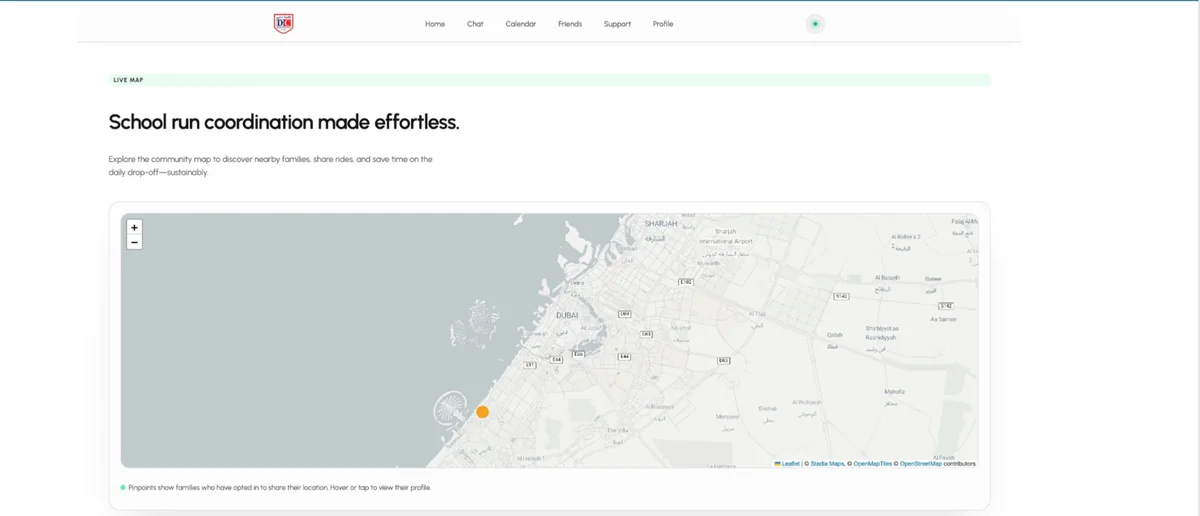The height and width of the screenshot is (516, 1200).
Task: Click the green status indicator button
Action: 815,24
